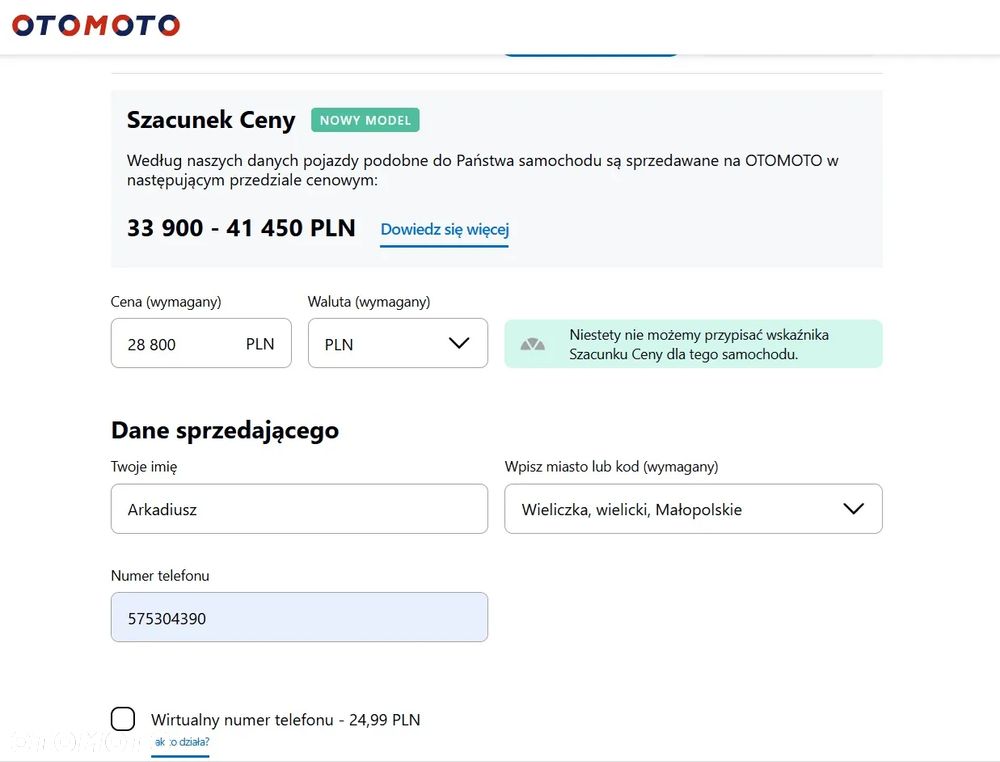Image resolution: width=1000 pixels, height=762 pixels.
Task: Click the 'Dane sprzedającego' section heading
Action: point(225,430)
